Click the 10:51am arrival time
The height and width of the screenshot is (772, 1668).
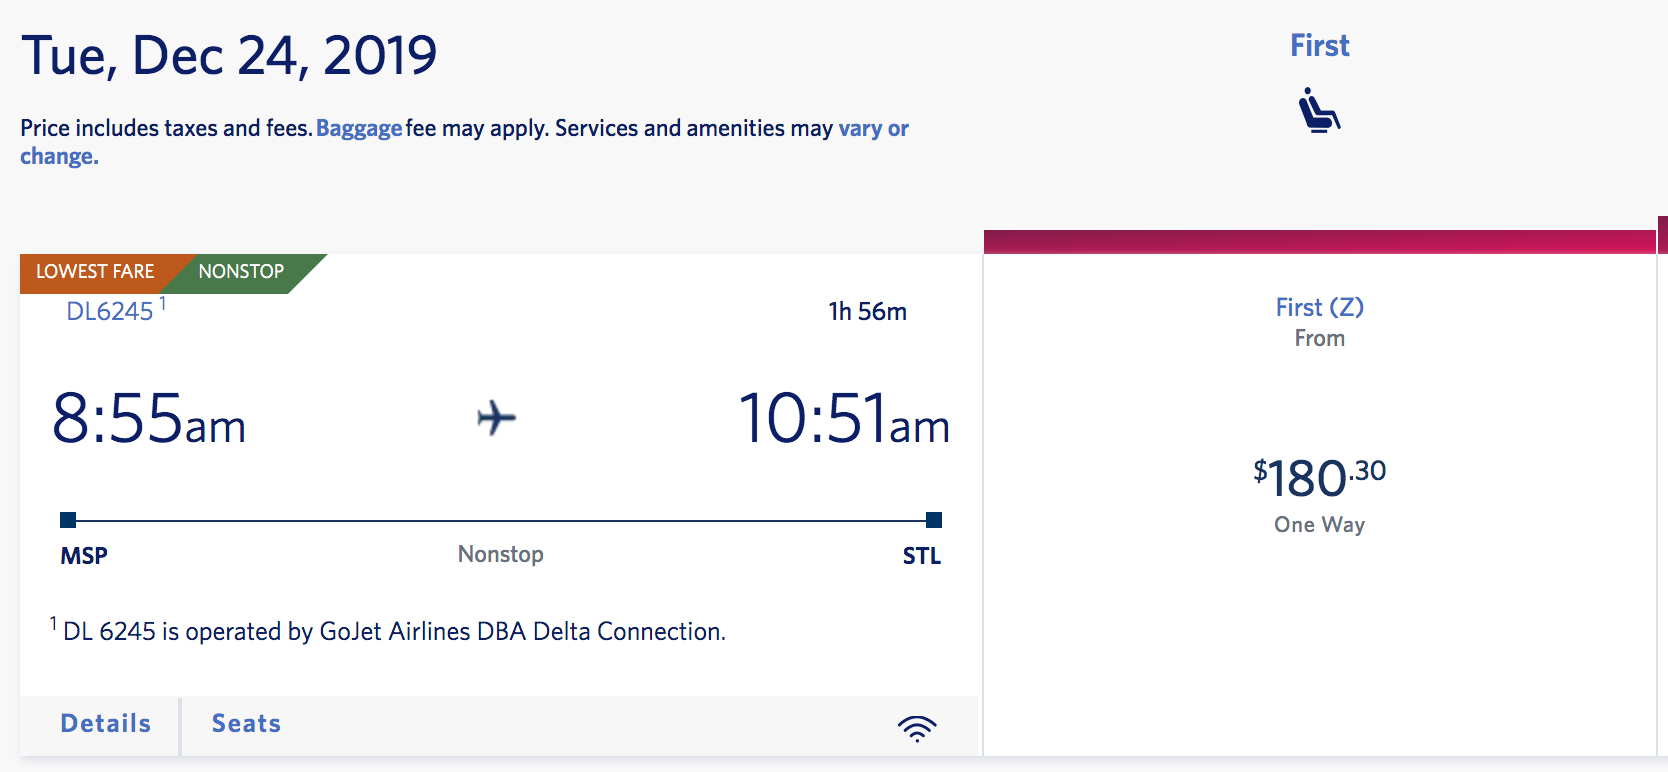pyautogui.click(x=843, y=419)
